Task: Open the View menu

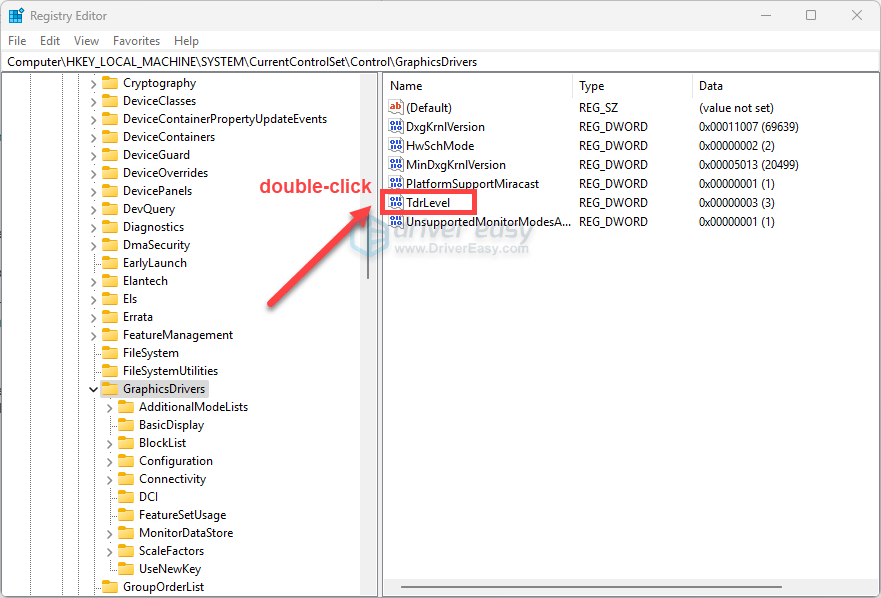Action: [87, 41]
